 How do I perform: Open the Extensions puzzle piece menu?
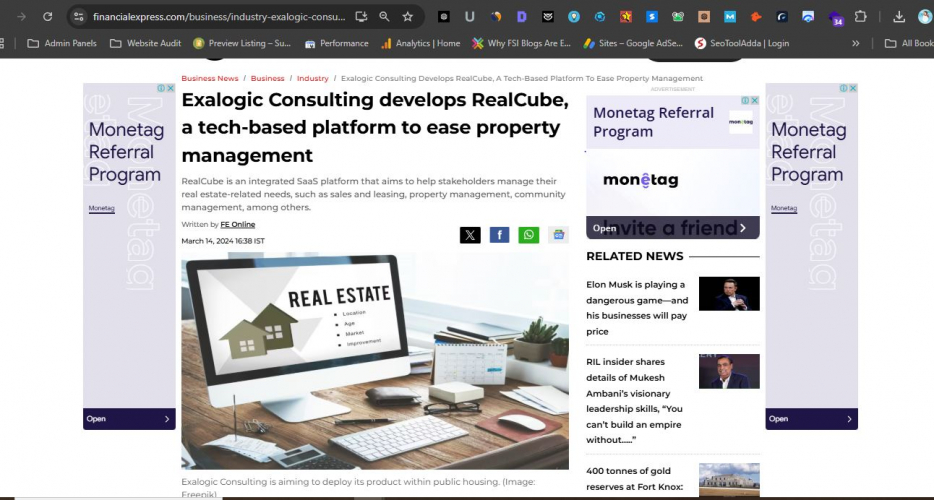coord(860,17)
